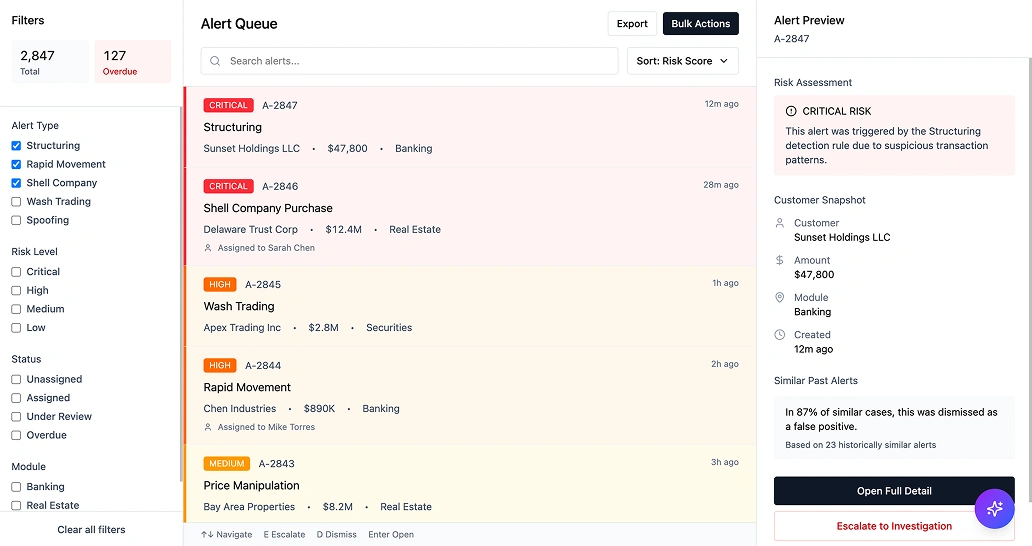The image size is (1032, 546).
Task: Click "Based on 23 historically similar alerts"
Action: point(860,445)
